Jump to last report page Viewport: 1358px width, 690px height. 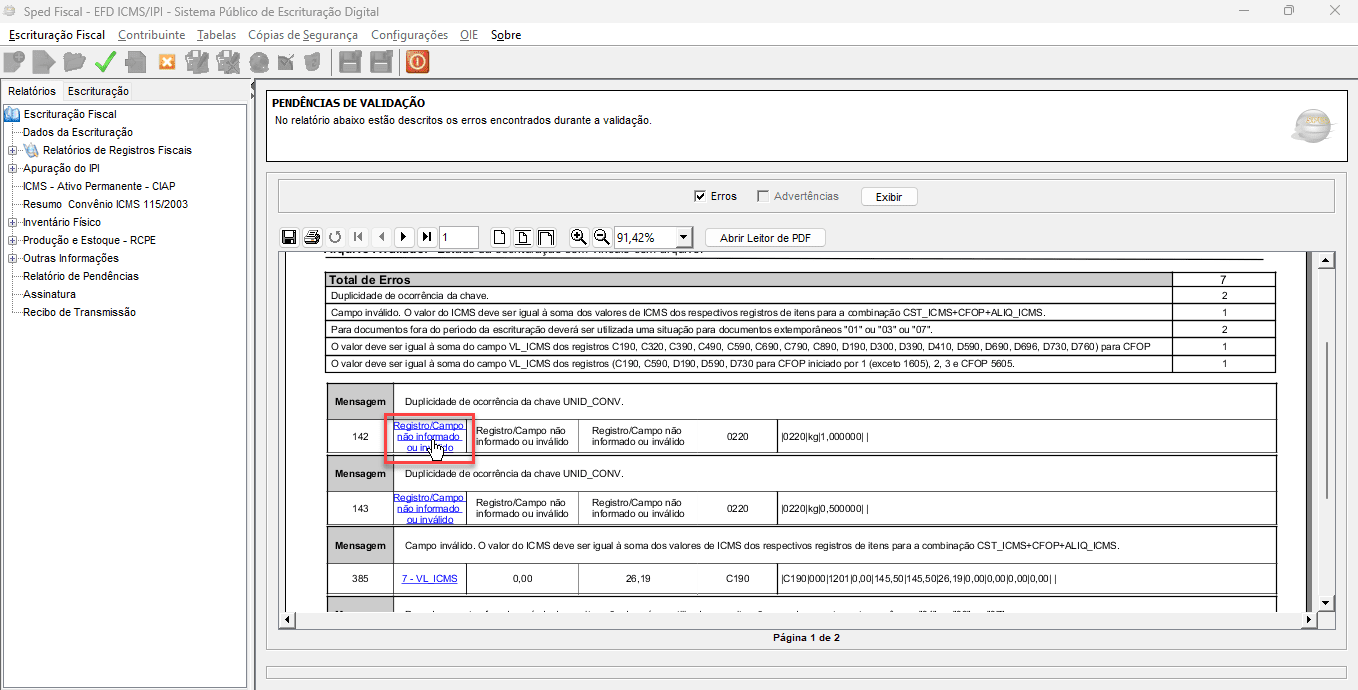pyautogui.click(x=426, y=237)
